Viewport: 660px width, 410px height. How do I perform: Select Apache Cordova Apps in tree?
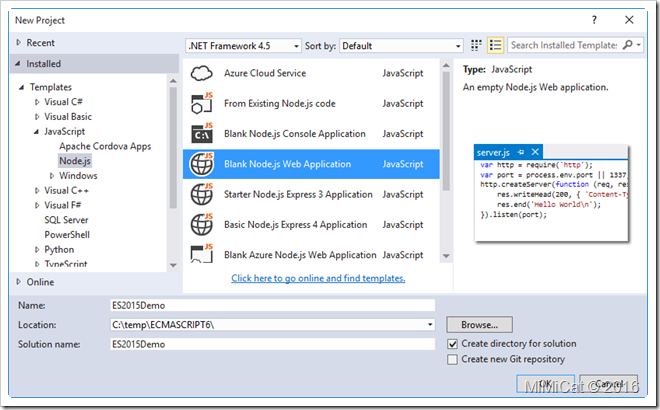click(x=105, y=146)
